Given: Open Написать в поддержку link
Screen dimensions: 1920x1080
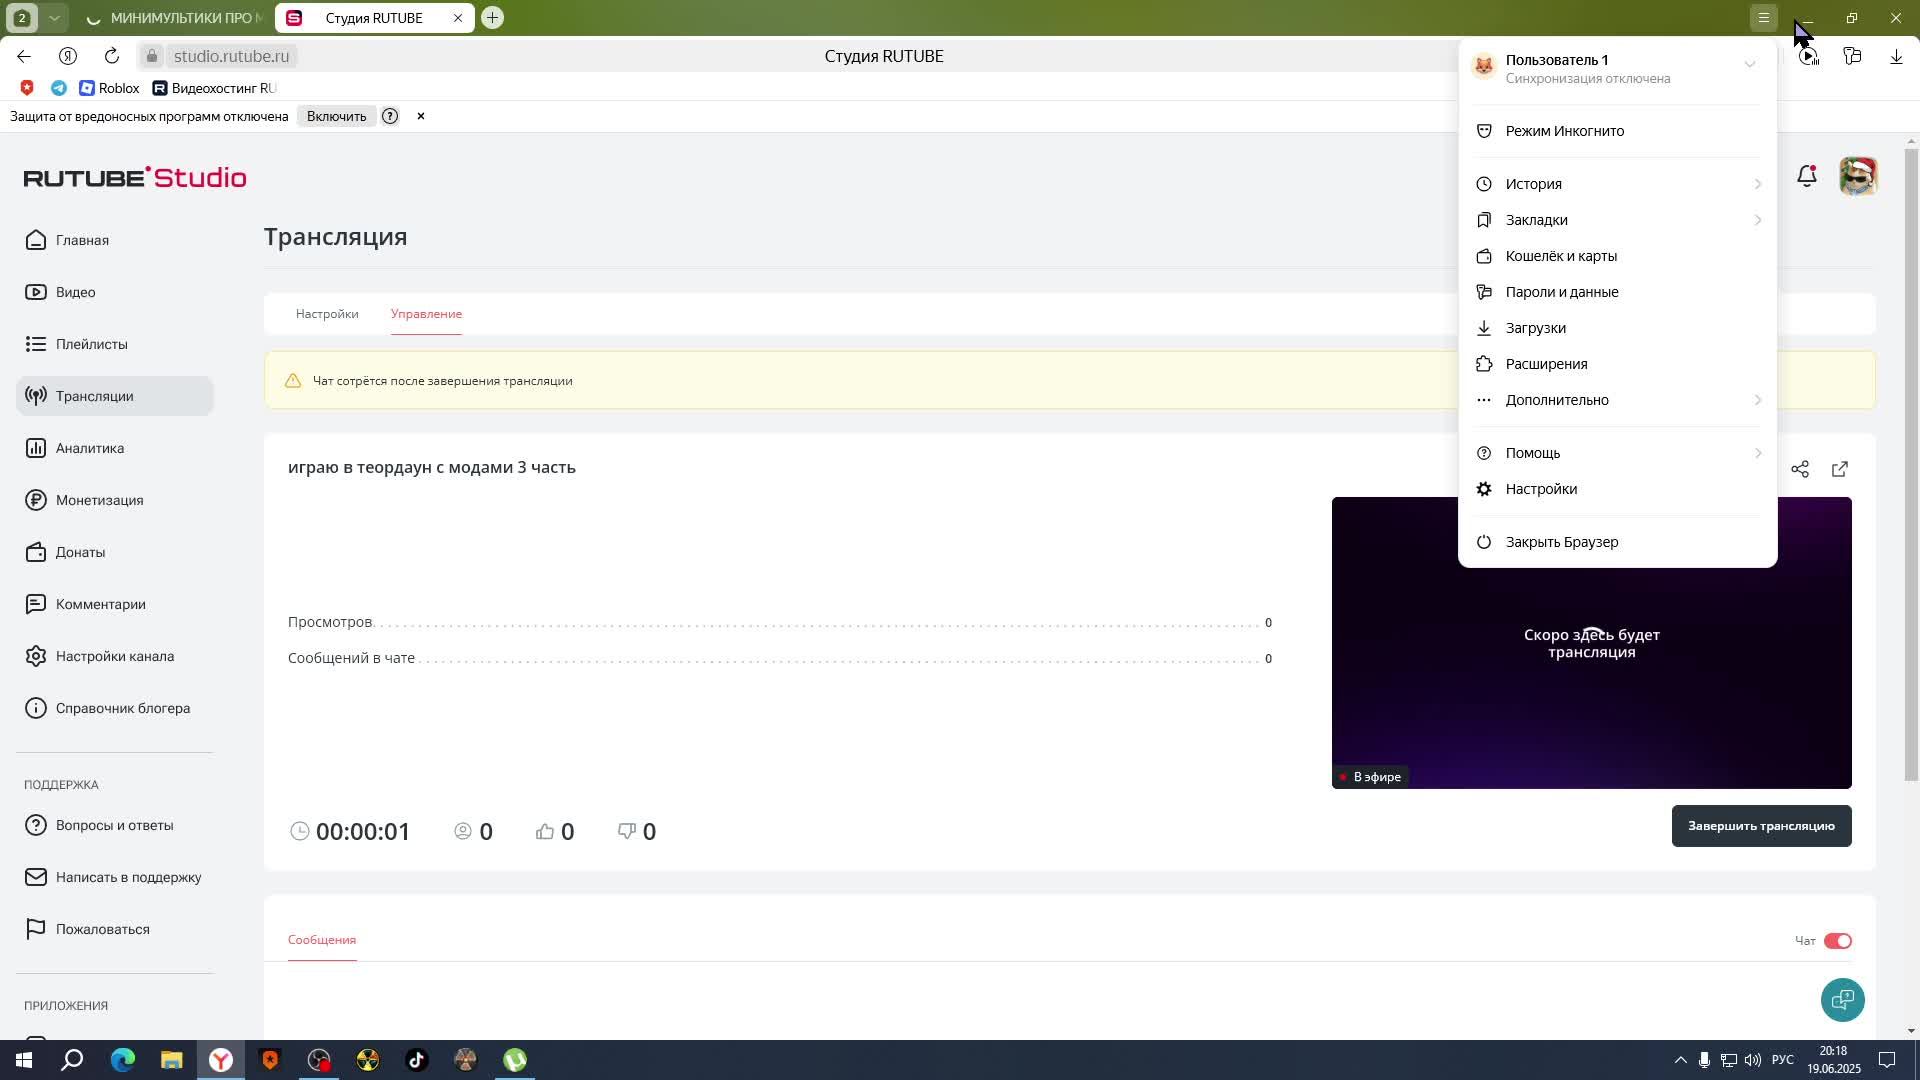Looking at the screenshot, I should pos(115,877).
